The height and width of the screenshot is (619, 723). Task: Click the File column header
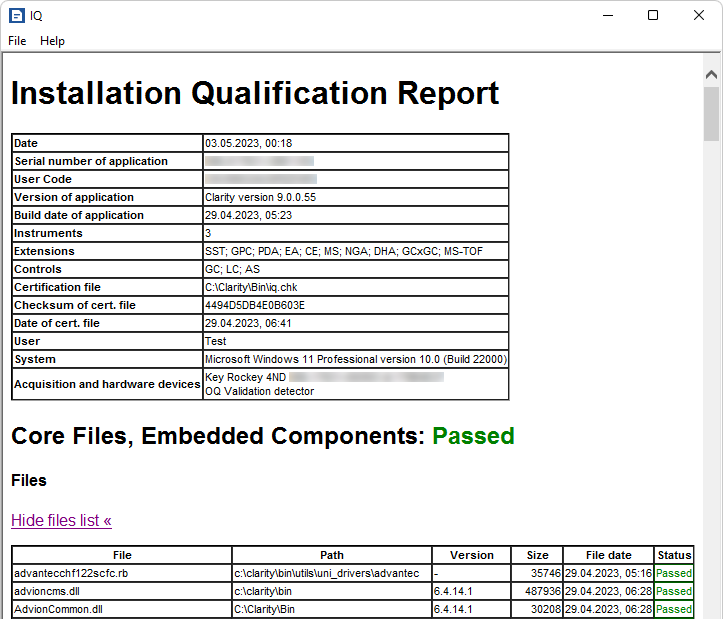[x=122, y=555]
